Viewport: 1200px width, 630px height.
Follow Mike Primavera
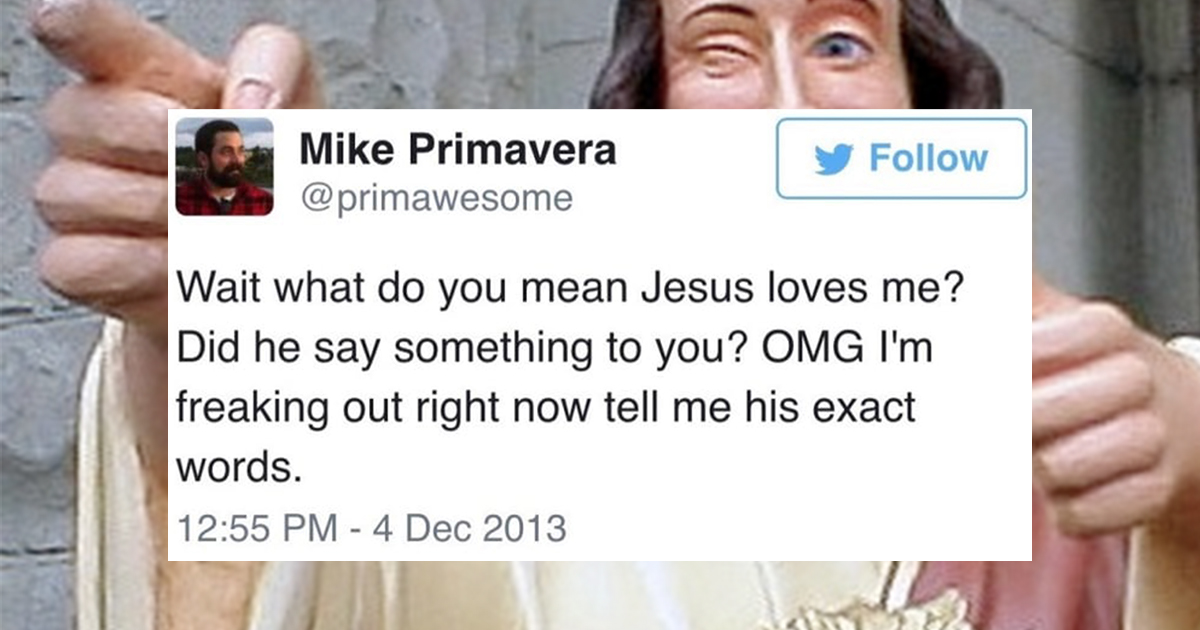901,158
